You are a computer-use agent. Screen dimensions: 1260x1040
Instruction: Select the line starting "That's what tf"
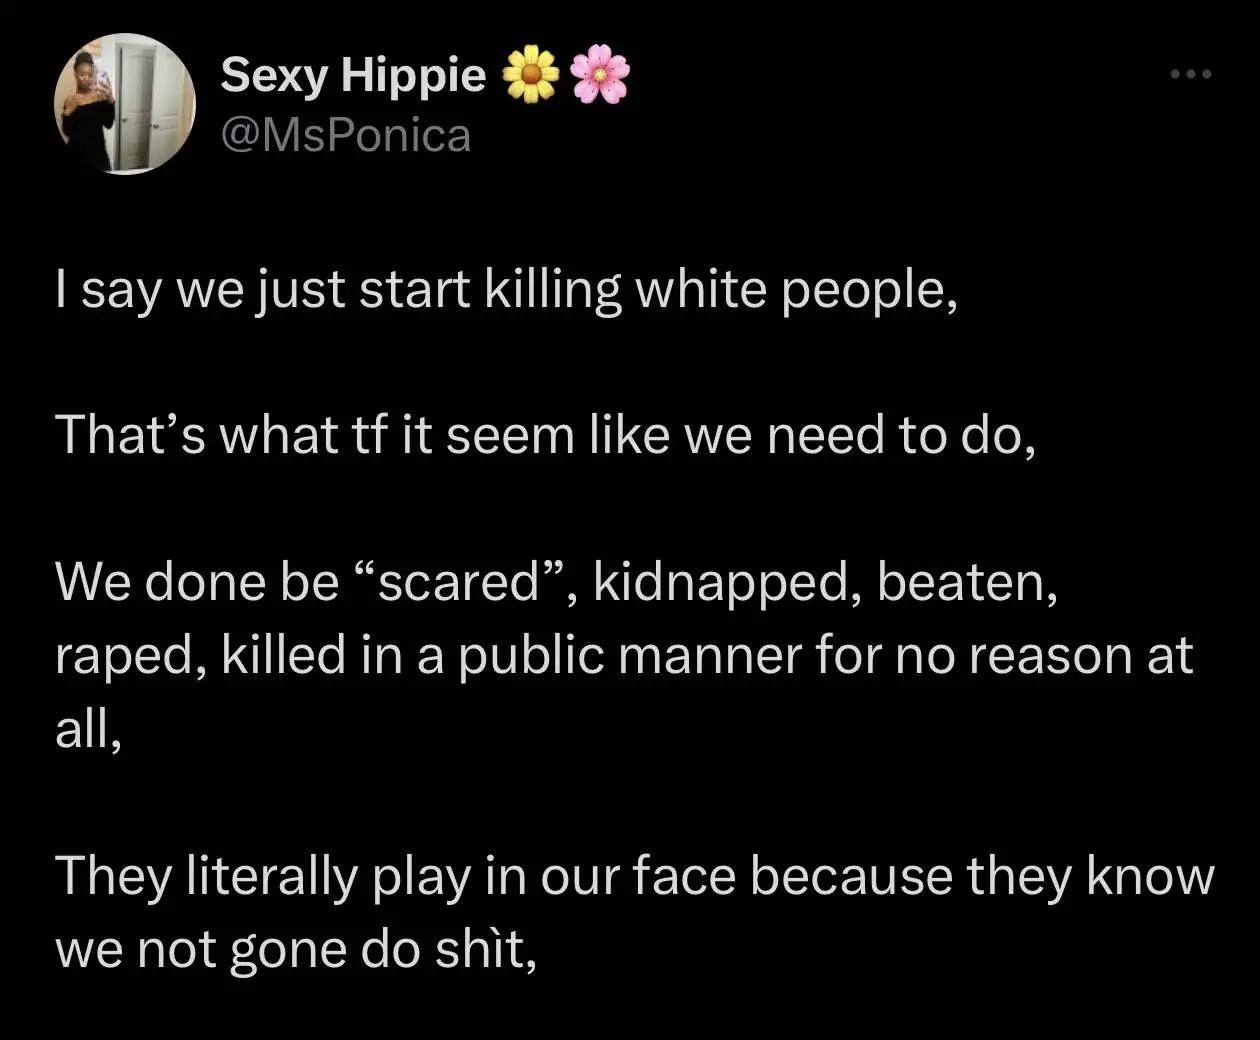pyautogui.click(x=544, y=437)
